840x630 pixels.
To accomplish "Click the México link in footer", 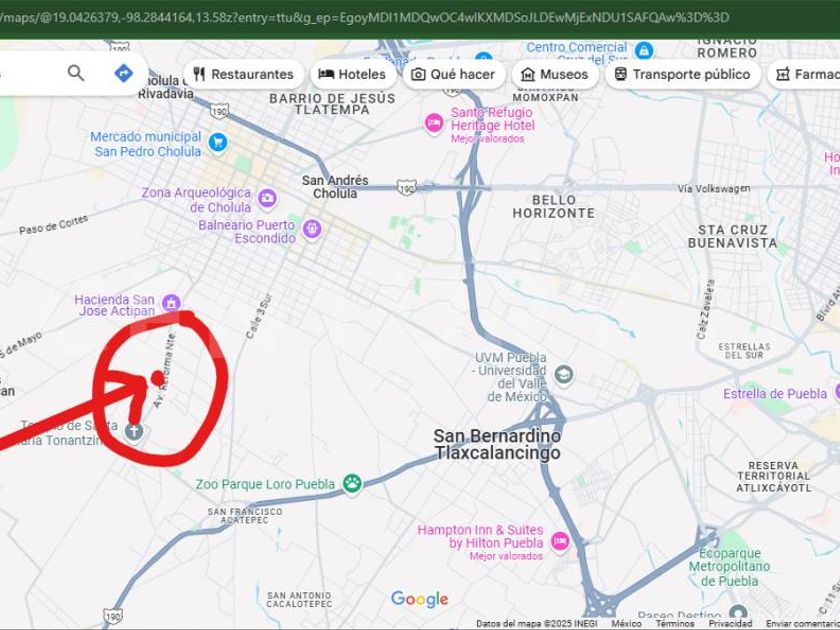I will click(x=626, y=624).
